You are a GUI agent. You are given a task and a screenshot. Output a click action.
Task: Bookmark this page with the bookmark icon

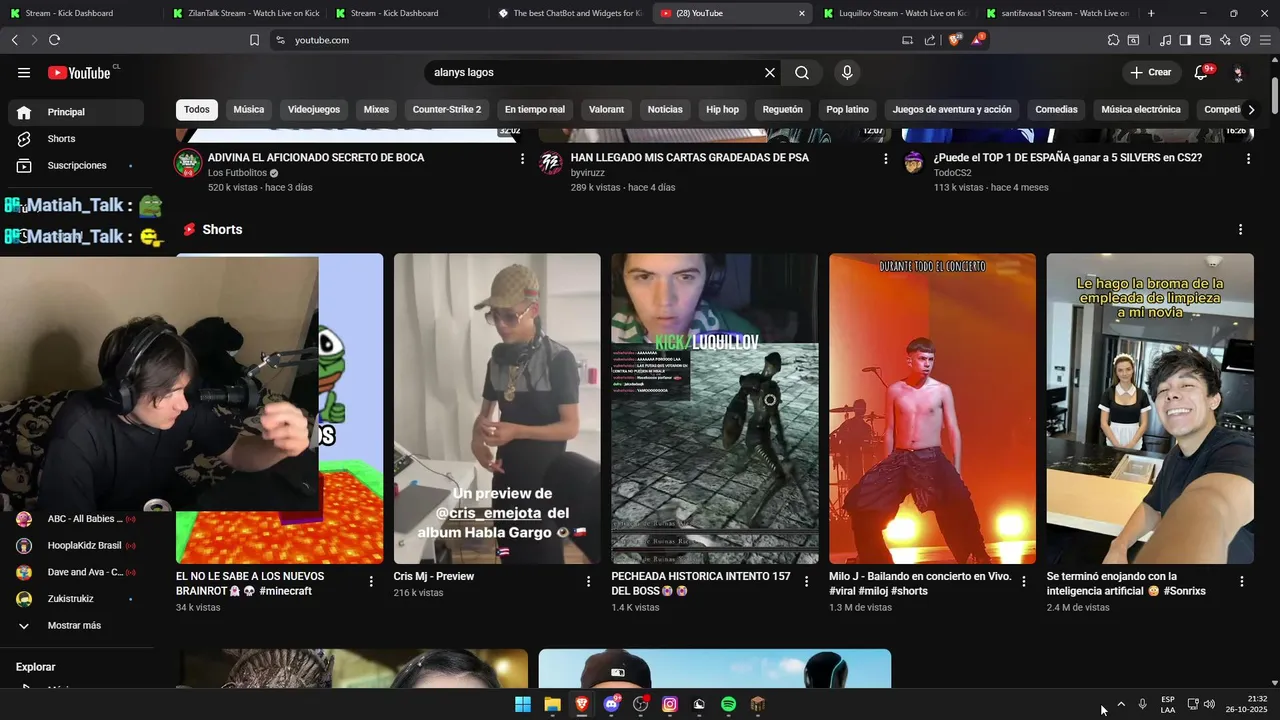point(254,40)
